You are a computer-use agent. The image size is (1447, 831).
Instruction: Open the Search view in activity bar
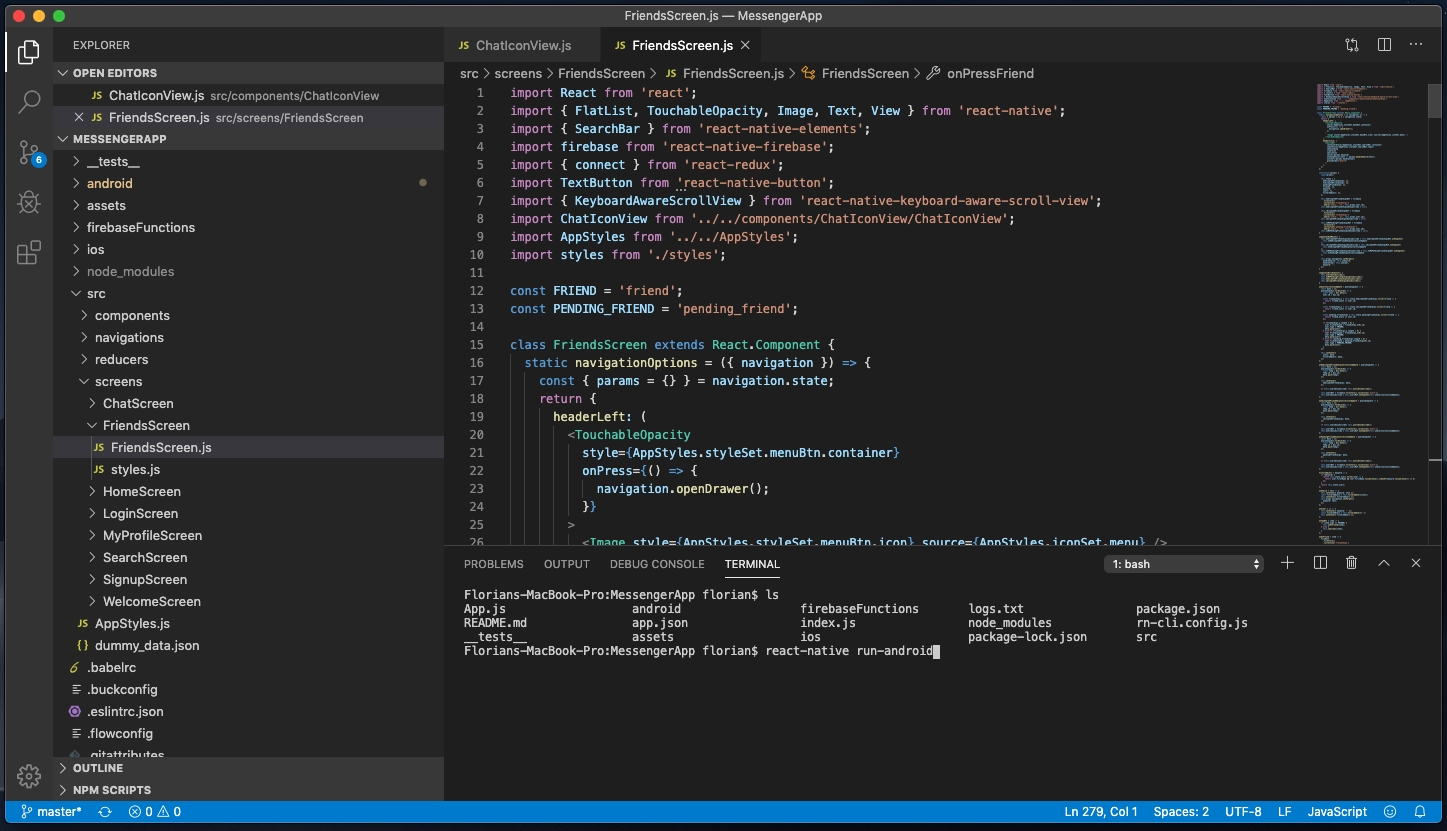(29, 101)
